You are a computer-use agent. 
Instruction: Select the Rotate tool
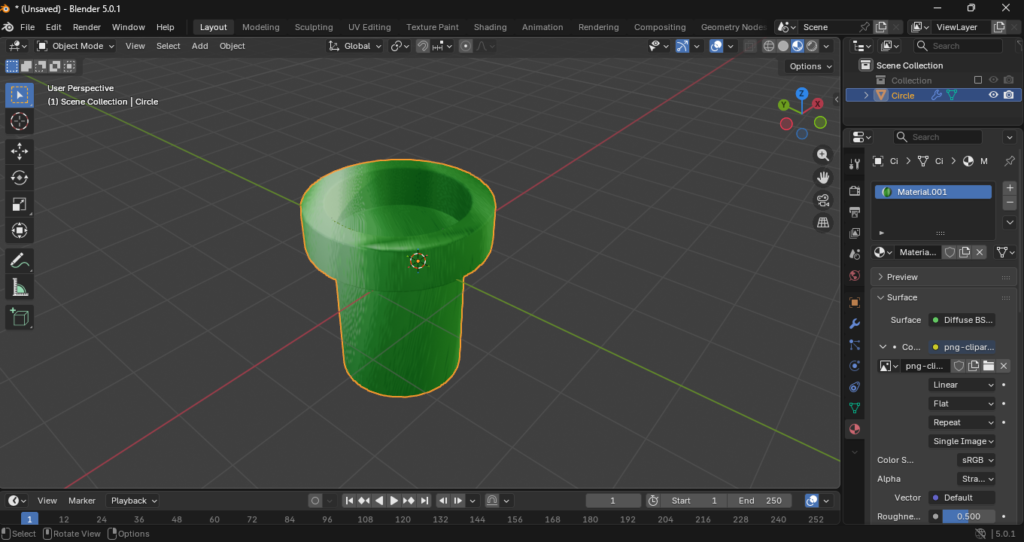click(x=19, y=178)
